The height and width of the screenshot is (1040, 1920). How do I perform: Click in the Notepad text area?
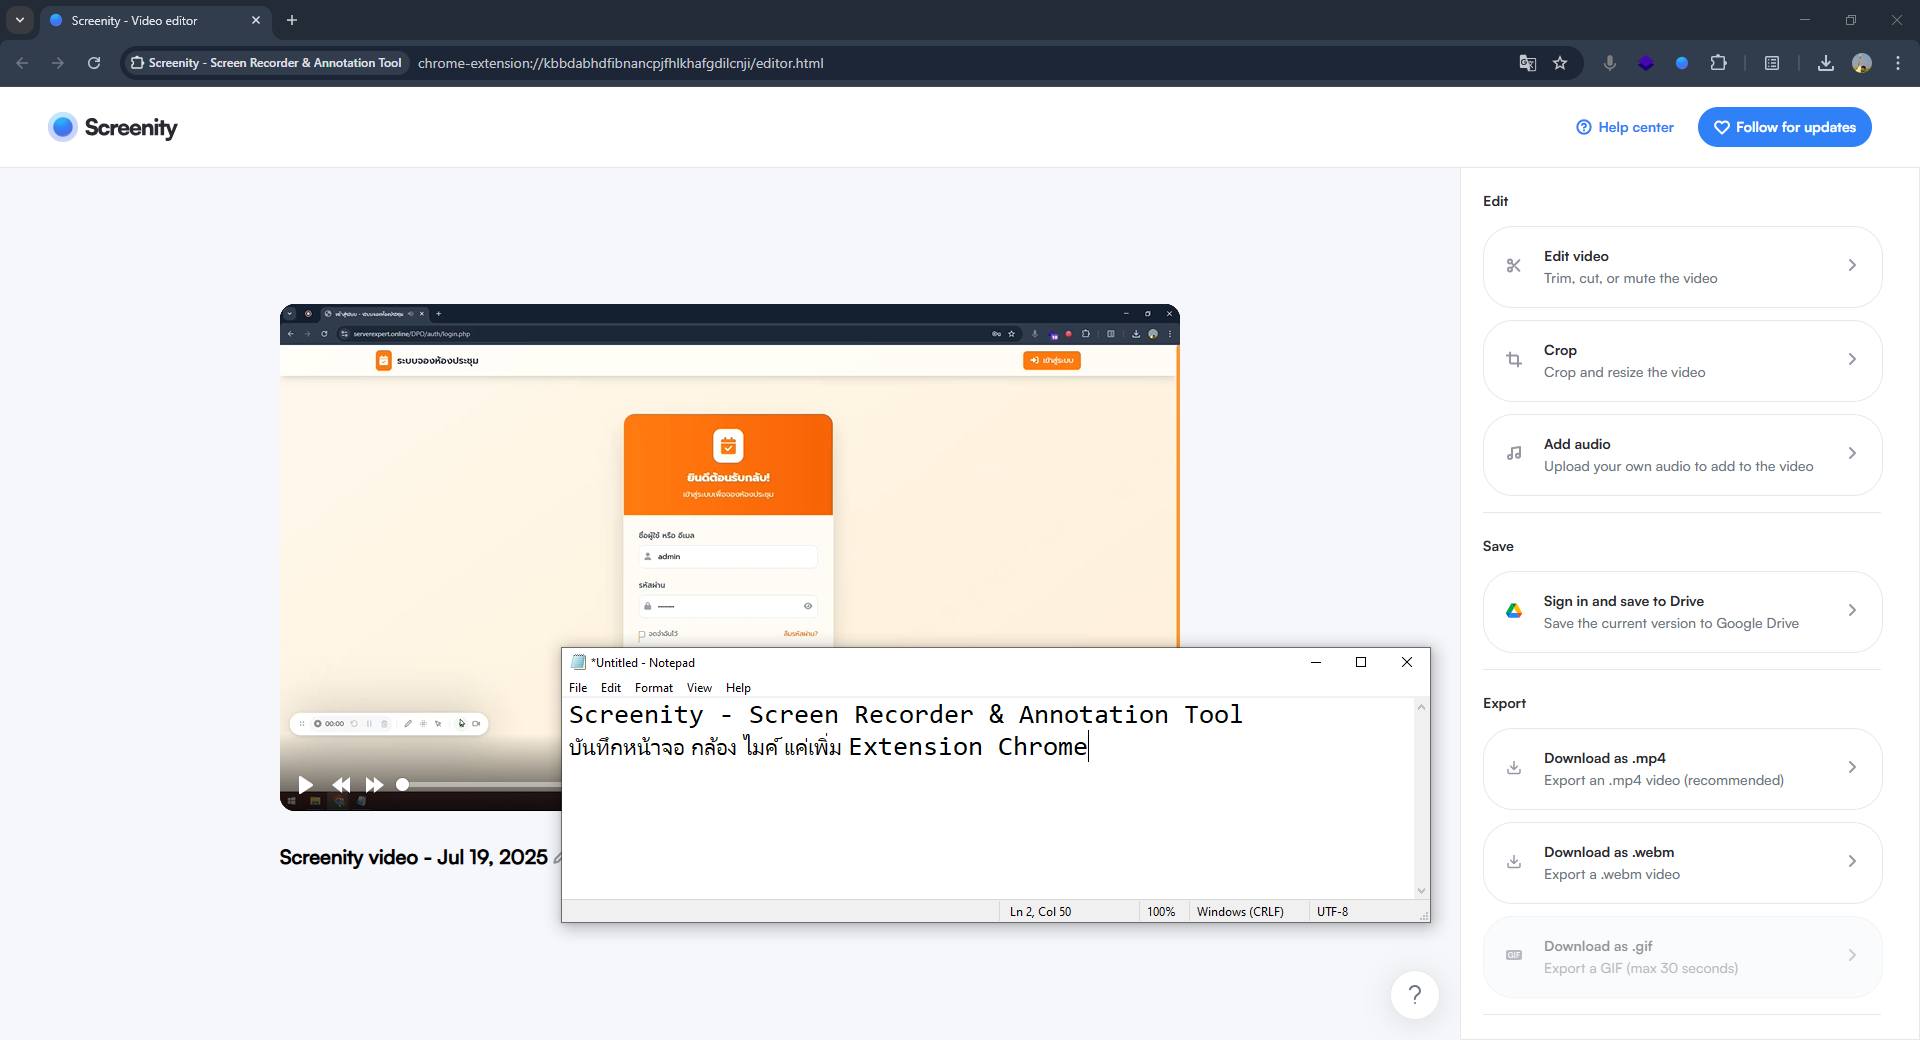click(988, 798)
